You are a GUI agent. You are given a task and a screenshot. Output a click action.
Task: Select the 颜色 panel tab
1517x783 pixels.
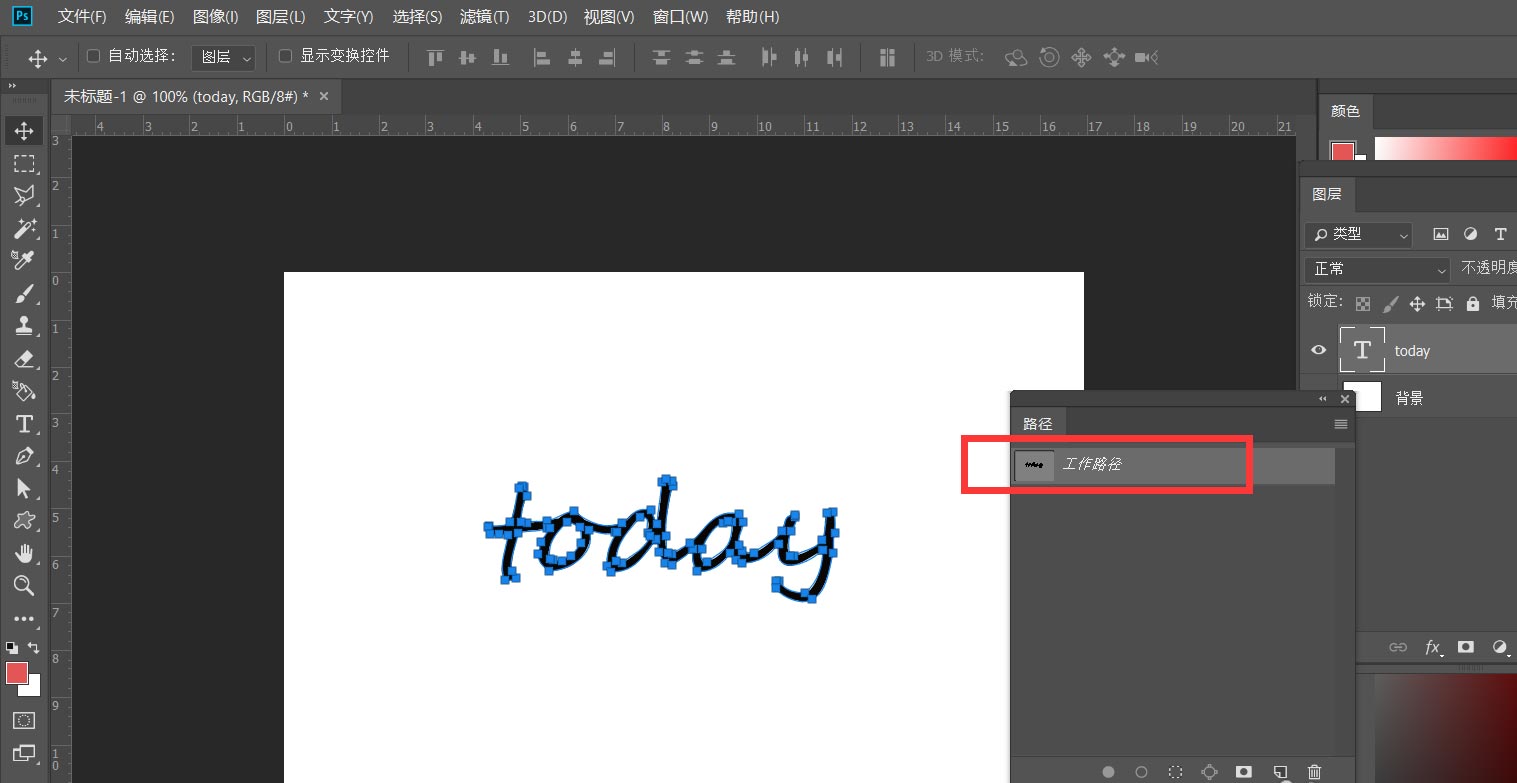pyautogui.click(x=1345, y=112)
